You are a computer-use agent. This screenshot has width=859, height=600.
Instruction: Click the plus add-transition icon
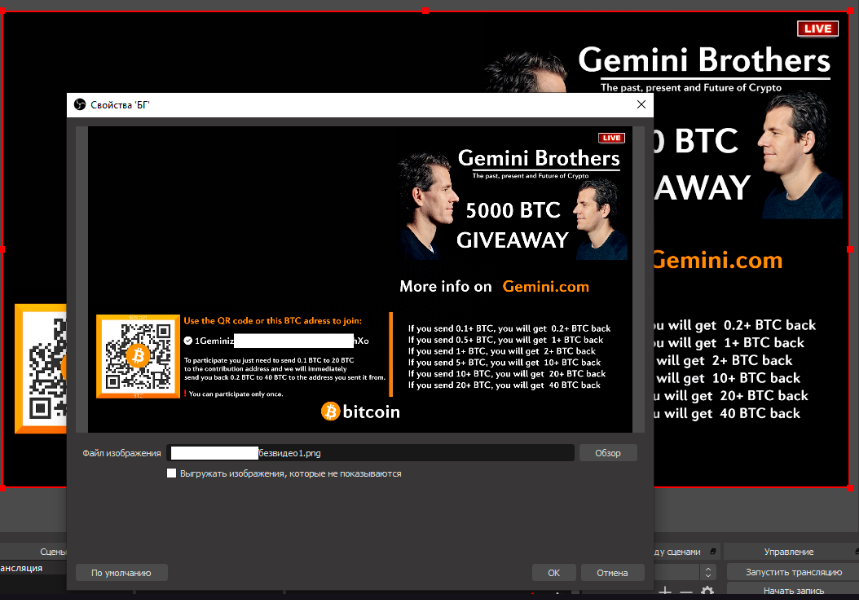[665, 592]
